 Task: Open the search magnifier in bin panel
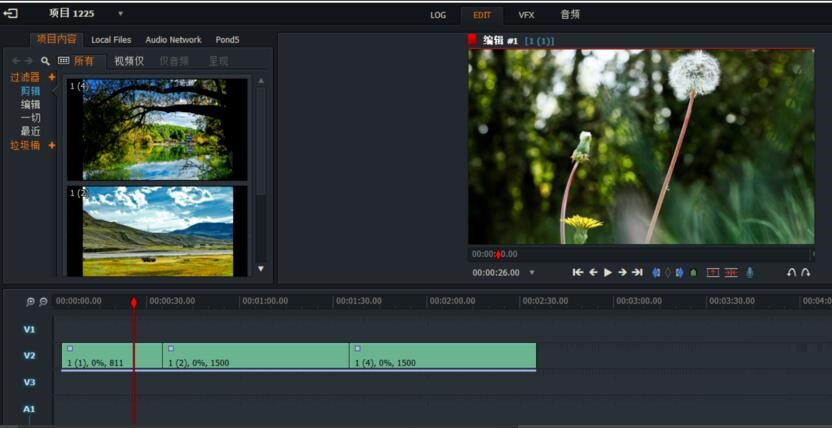[45, 61]
